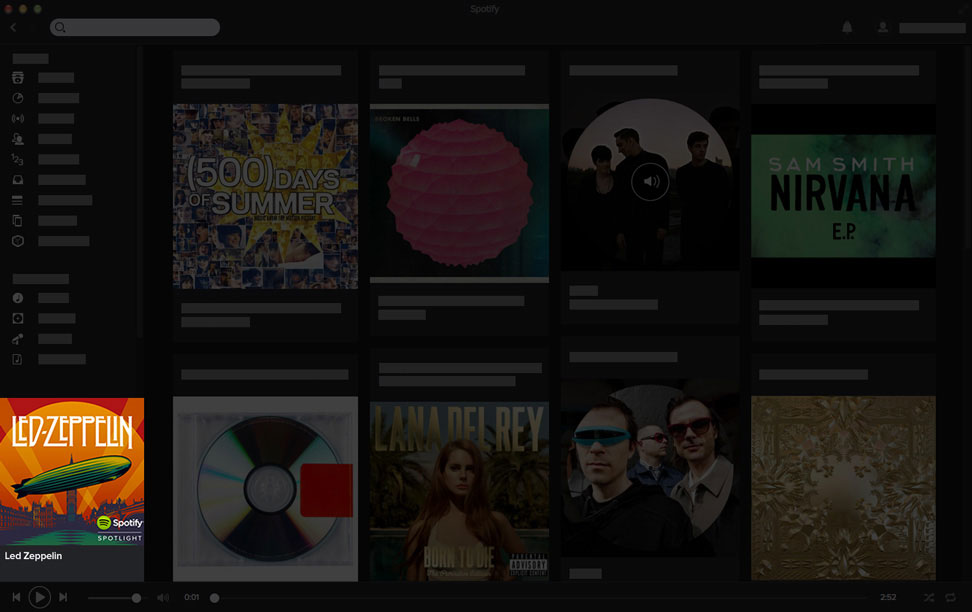Open the account dropdown at top right

931,28
